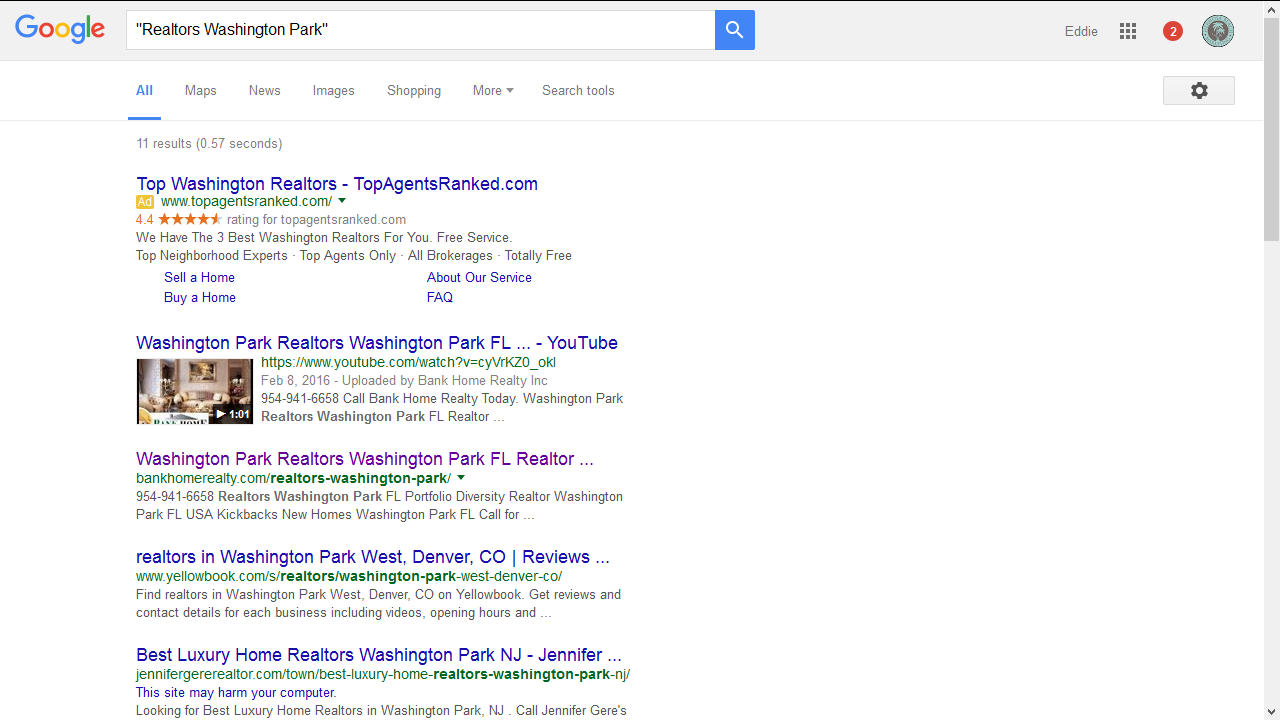Expand the More search categories dropdown
The height and width of the screenshot is (720, 1280).
point(492,90)
